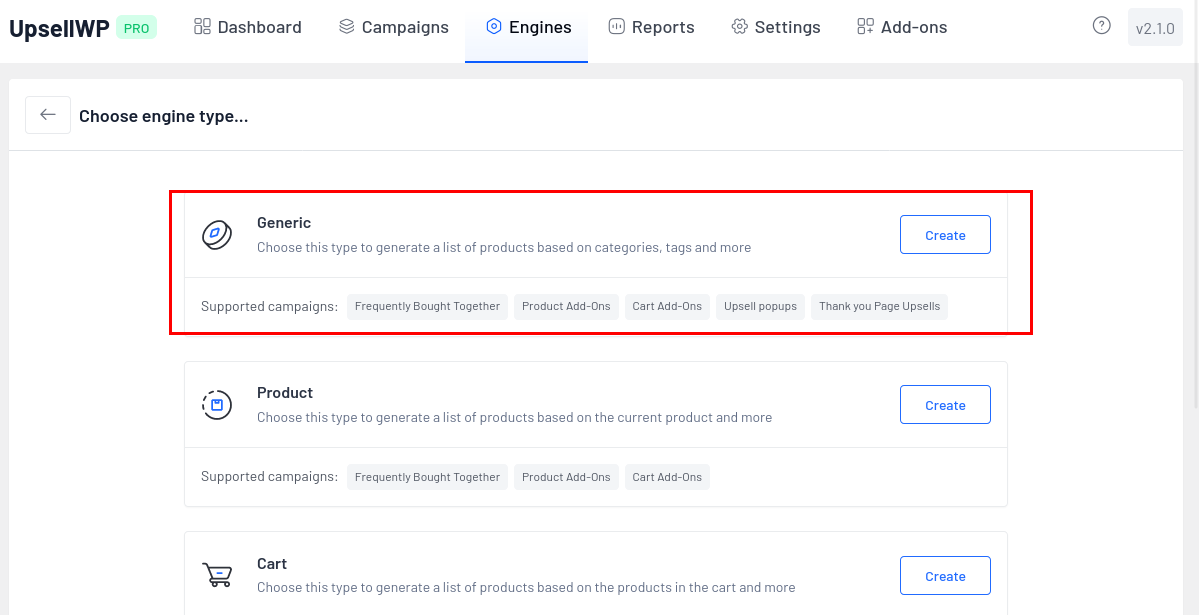Click the UpsellWP logo
Screen dimensions: 1199x615
pos(59,28)
